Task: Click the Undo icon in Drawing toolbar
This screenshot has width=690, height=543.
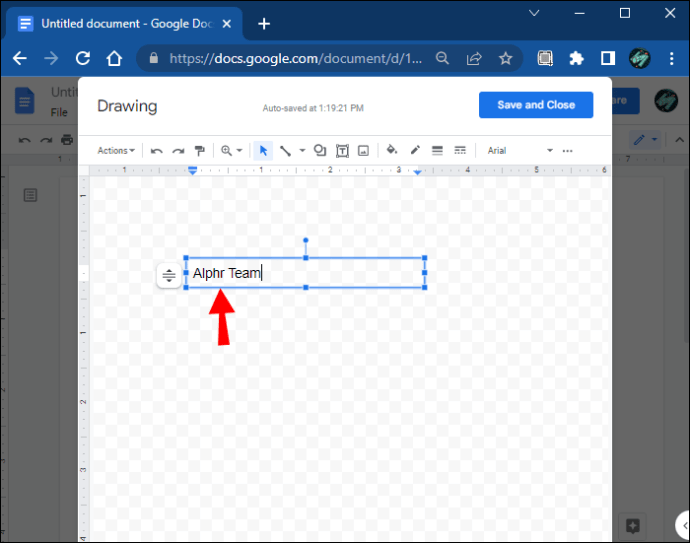Action: pos(157,151)
